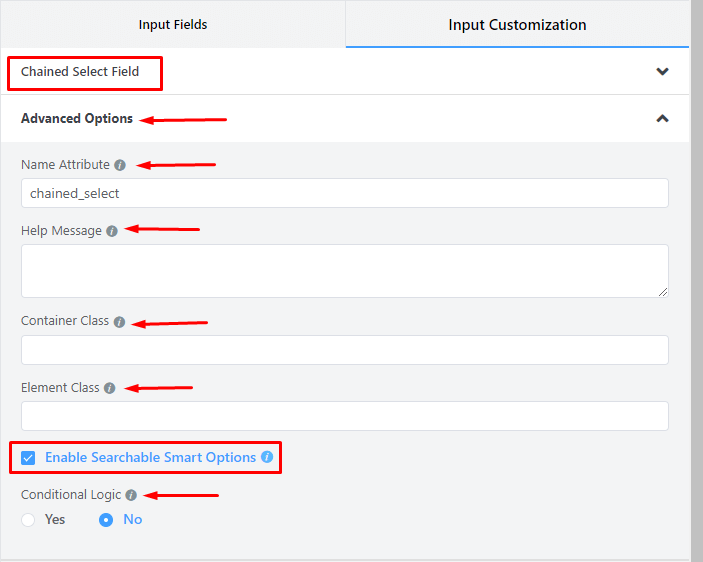Focus the Container Class input box
This screenshot has height=562, width=703.
tap(344, 350)
